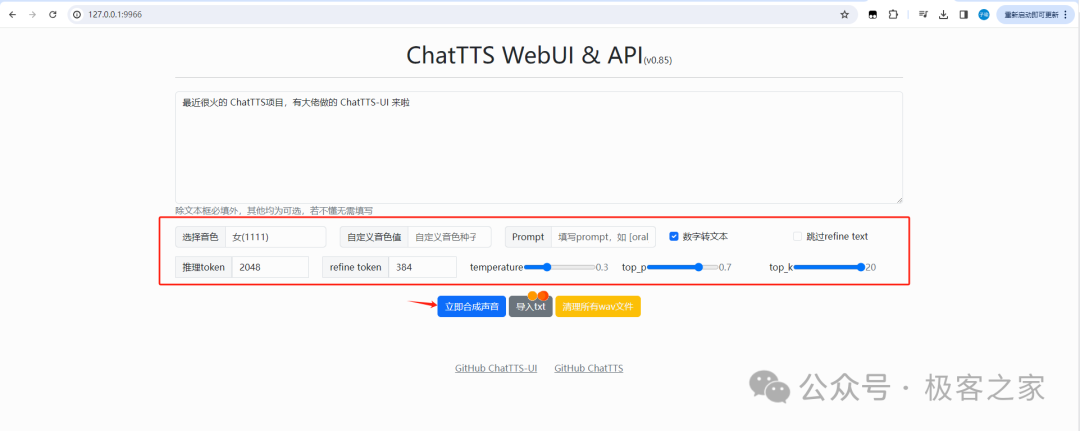Toggle the browser side panel icon
The height and width of the screenshot is (431, 1080).
tap(964, 14)
